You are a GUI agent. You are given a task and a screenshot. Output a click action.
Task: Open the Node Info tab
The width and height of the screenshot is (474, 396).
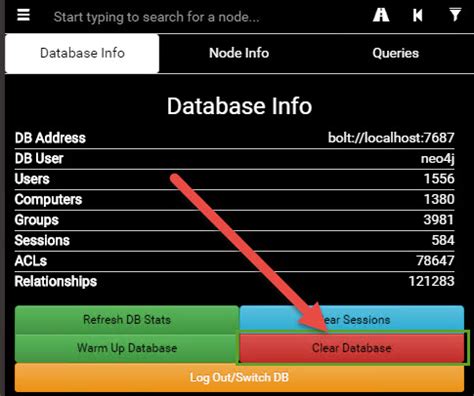coord(239,53)
